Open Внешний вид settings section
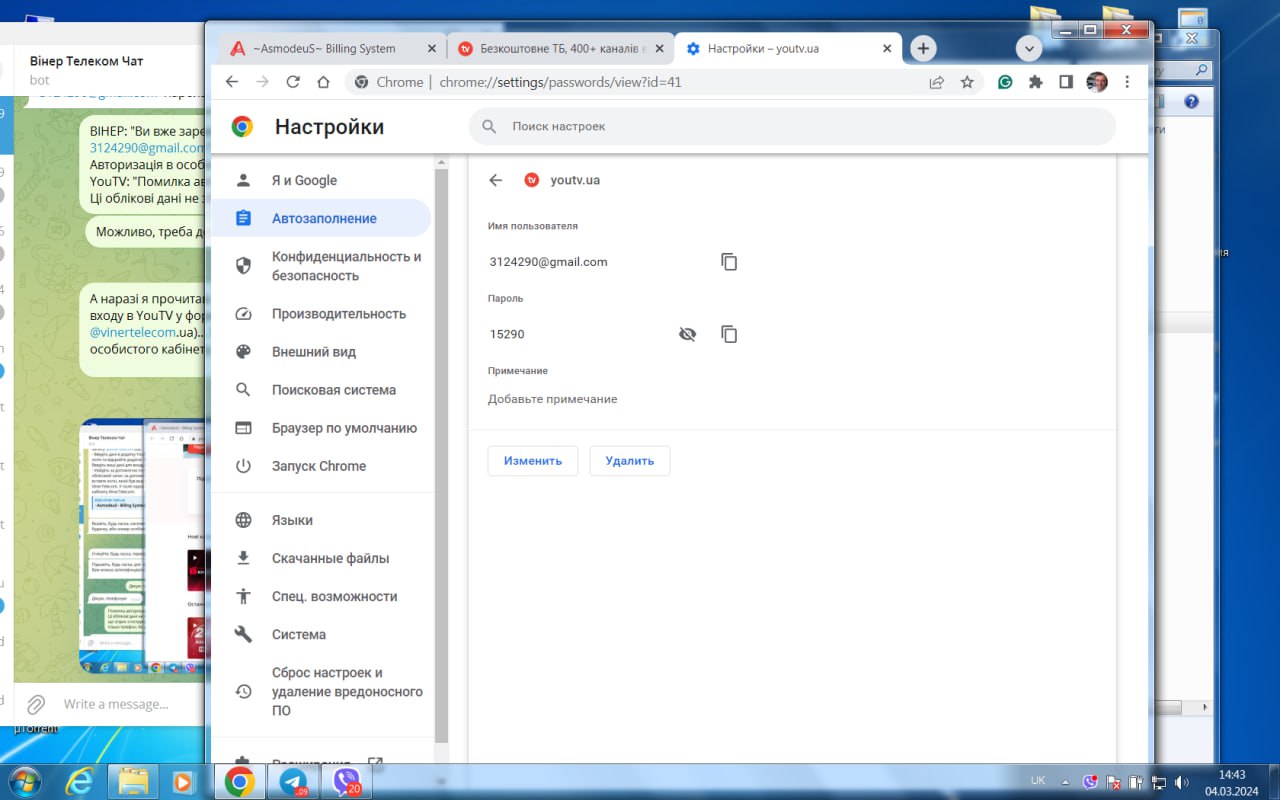 (x=321, y=352)
